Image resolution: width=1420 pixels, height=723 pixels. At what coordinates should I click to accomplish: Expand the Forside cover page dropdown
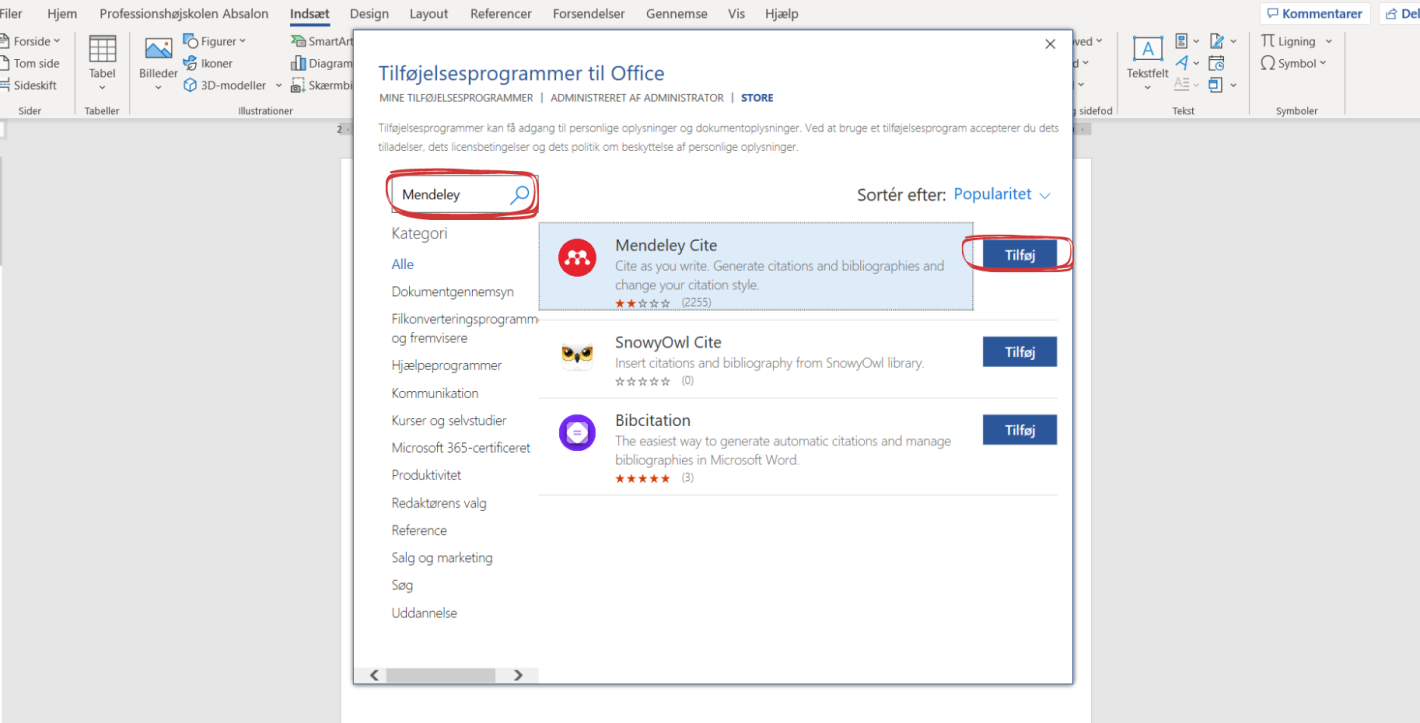click(57, 41)
